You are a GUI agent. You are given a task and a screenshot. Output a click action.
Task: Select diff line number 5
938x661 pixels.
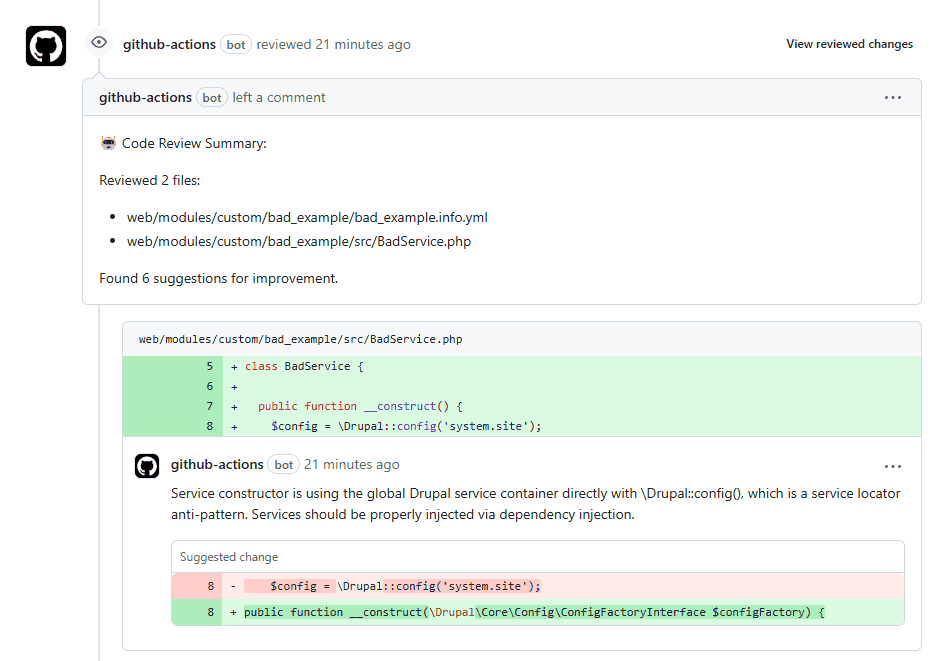point(209,366)
